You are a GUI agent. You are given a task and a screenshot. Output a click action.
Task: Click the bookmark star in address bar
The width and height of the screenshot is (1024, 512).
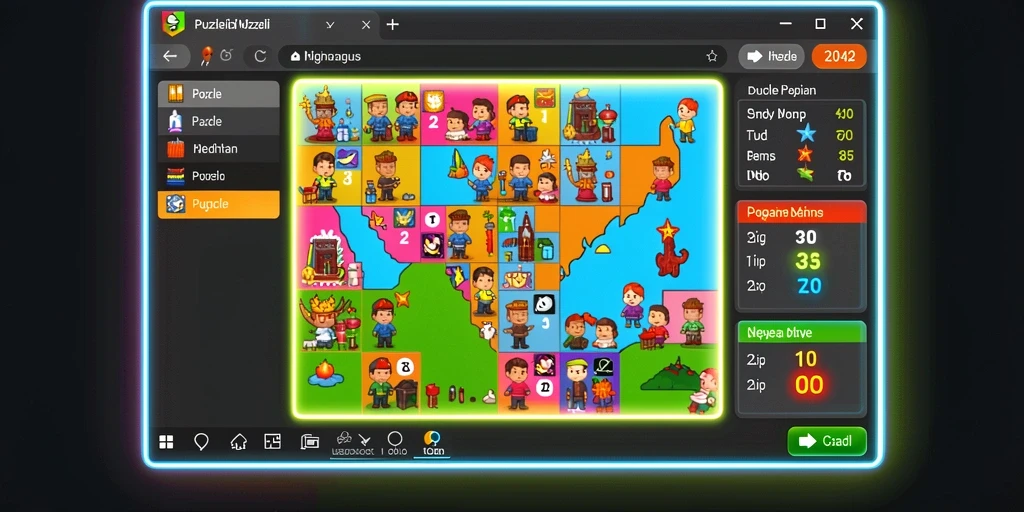pyautogui.click(x=712, y=56)
